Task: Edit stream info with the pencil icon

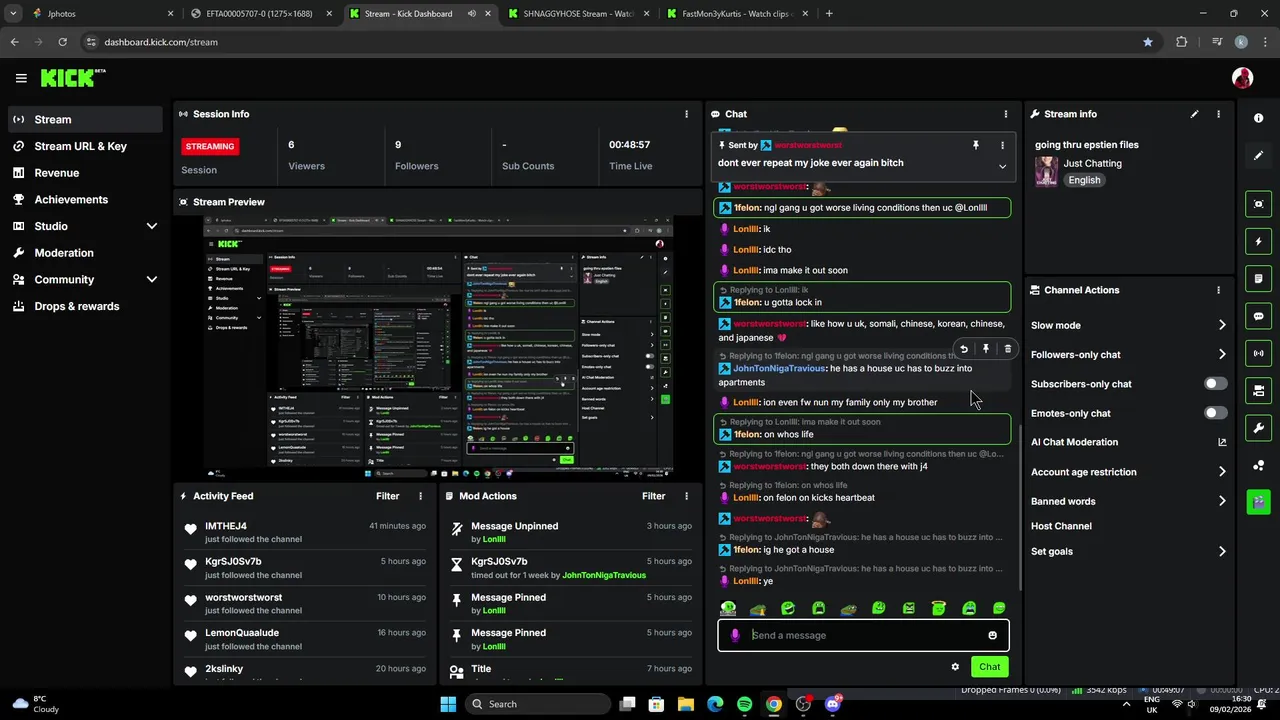Action: 1194,114
